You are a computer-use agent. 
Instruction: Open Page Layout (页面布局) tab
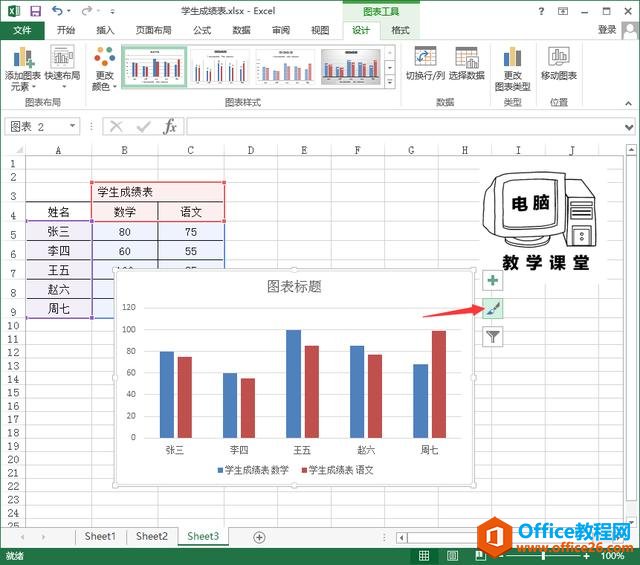coord(153,30)
